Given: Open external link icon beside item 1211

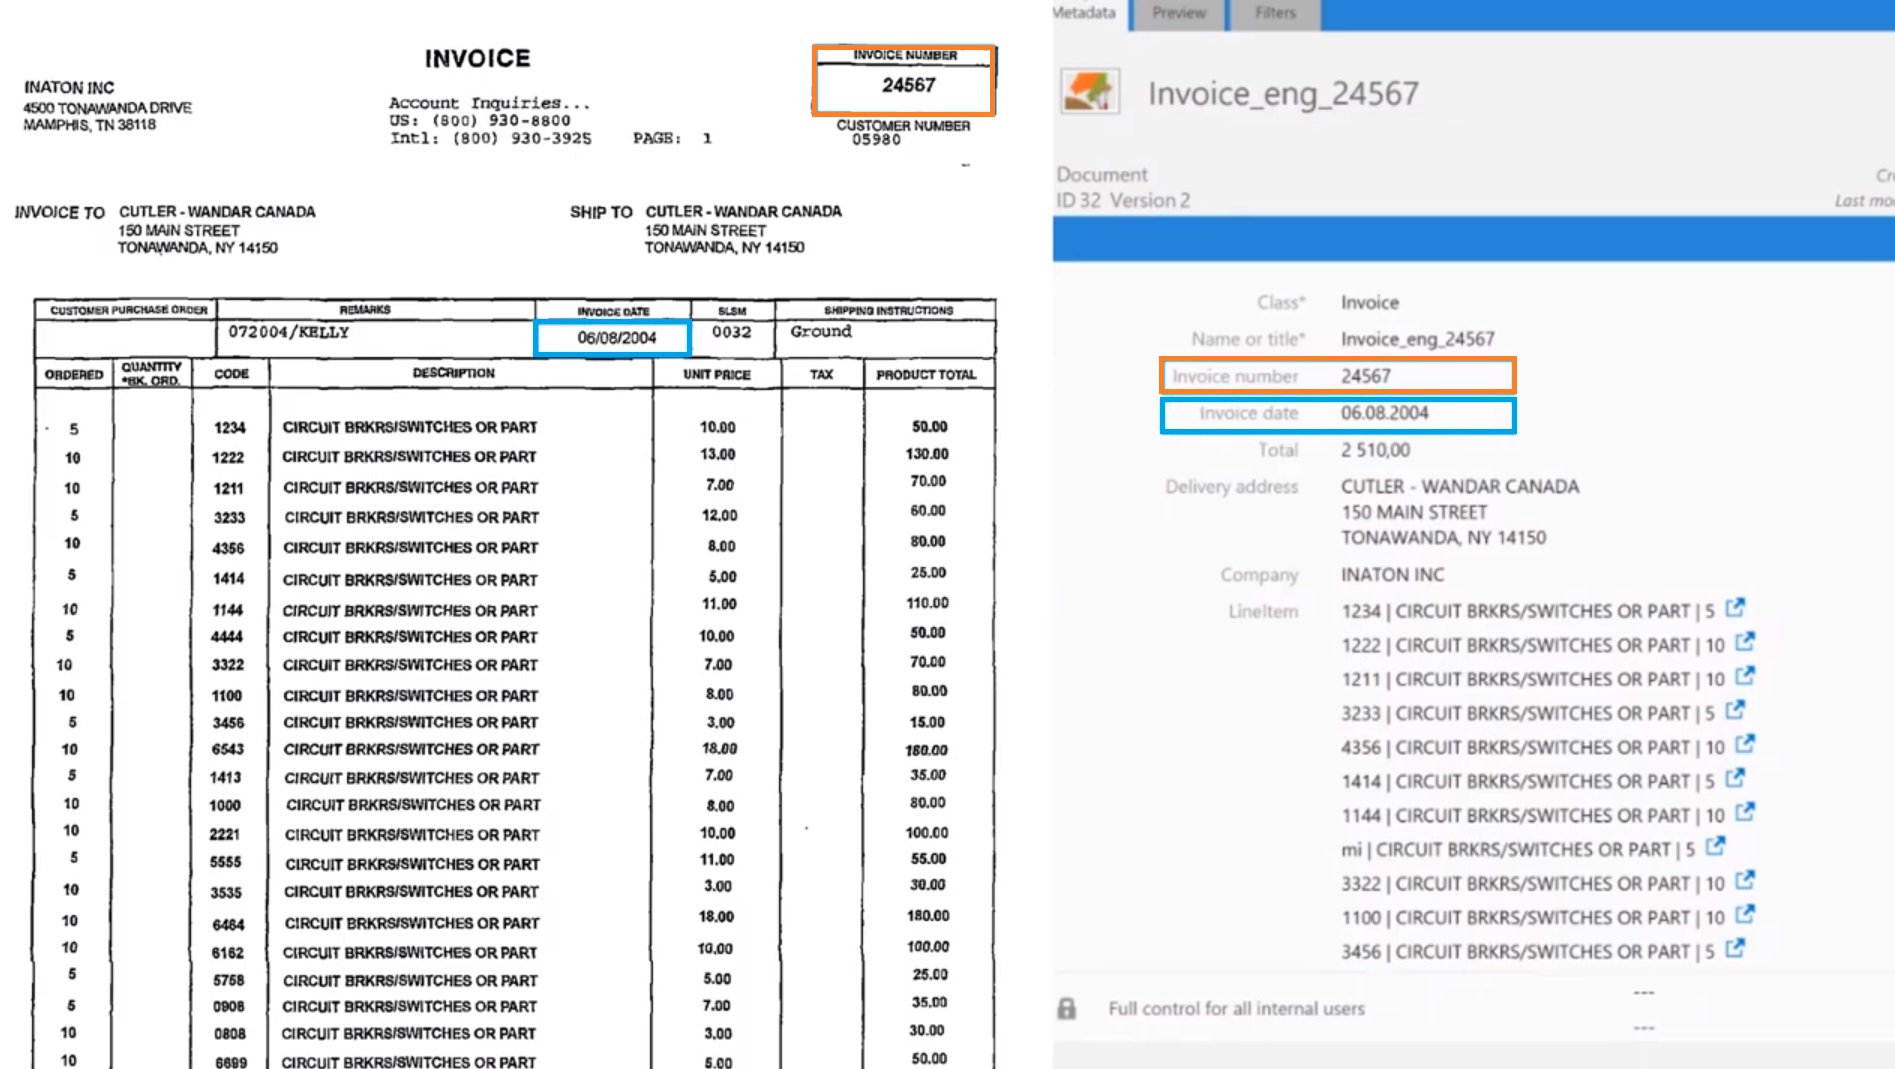Looking at the screenshot, I should [x=1745, y=676].
